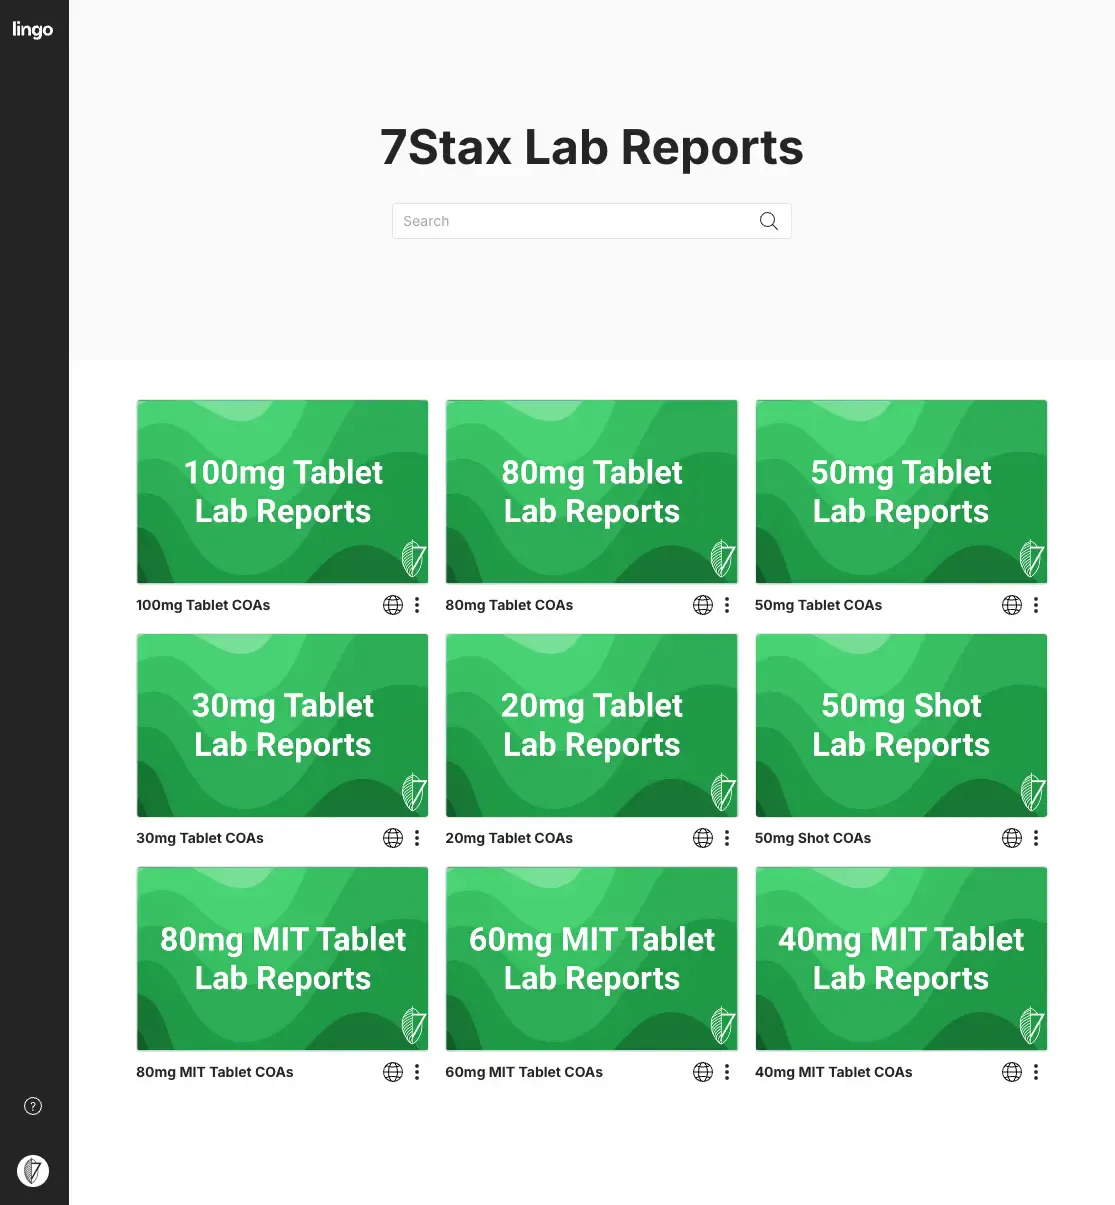
Task: Click globe icon for 80mg Tablet COAs
Action: tap(703, 605)
